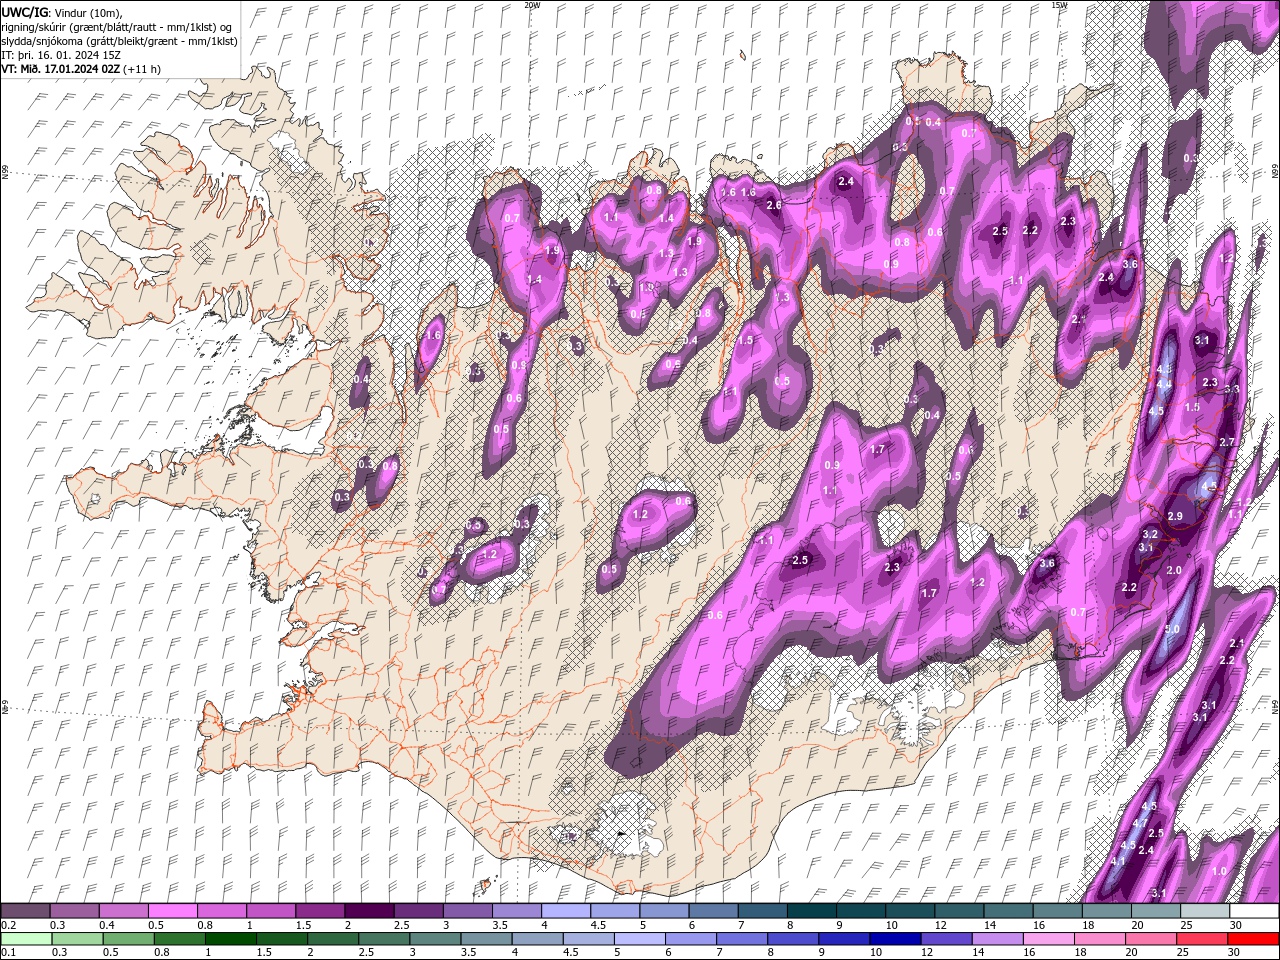Screen dimensions: 1280x960
Task: Click the '2.7' snowfall value on map
Action: pos(1228,442)
